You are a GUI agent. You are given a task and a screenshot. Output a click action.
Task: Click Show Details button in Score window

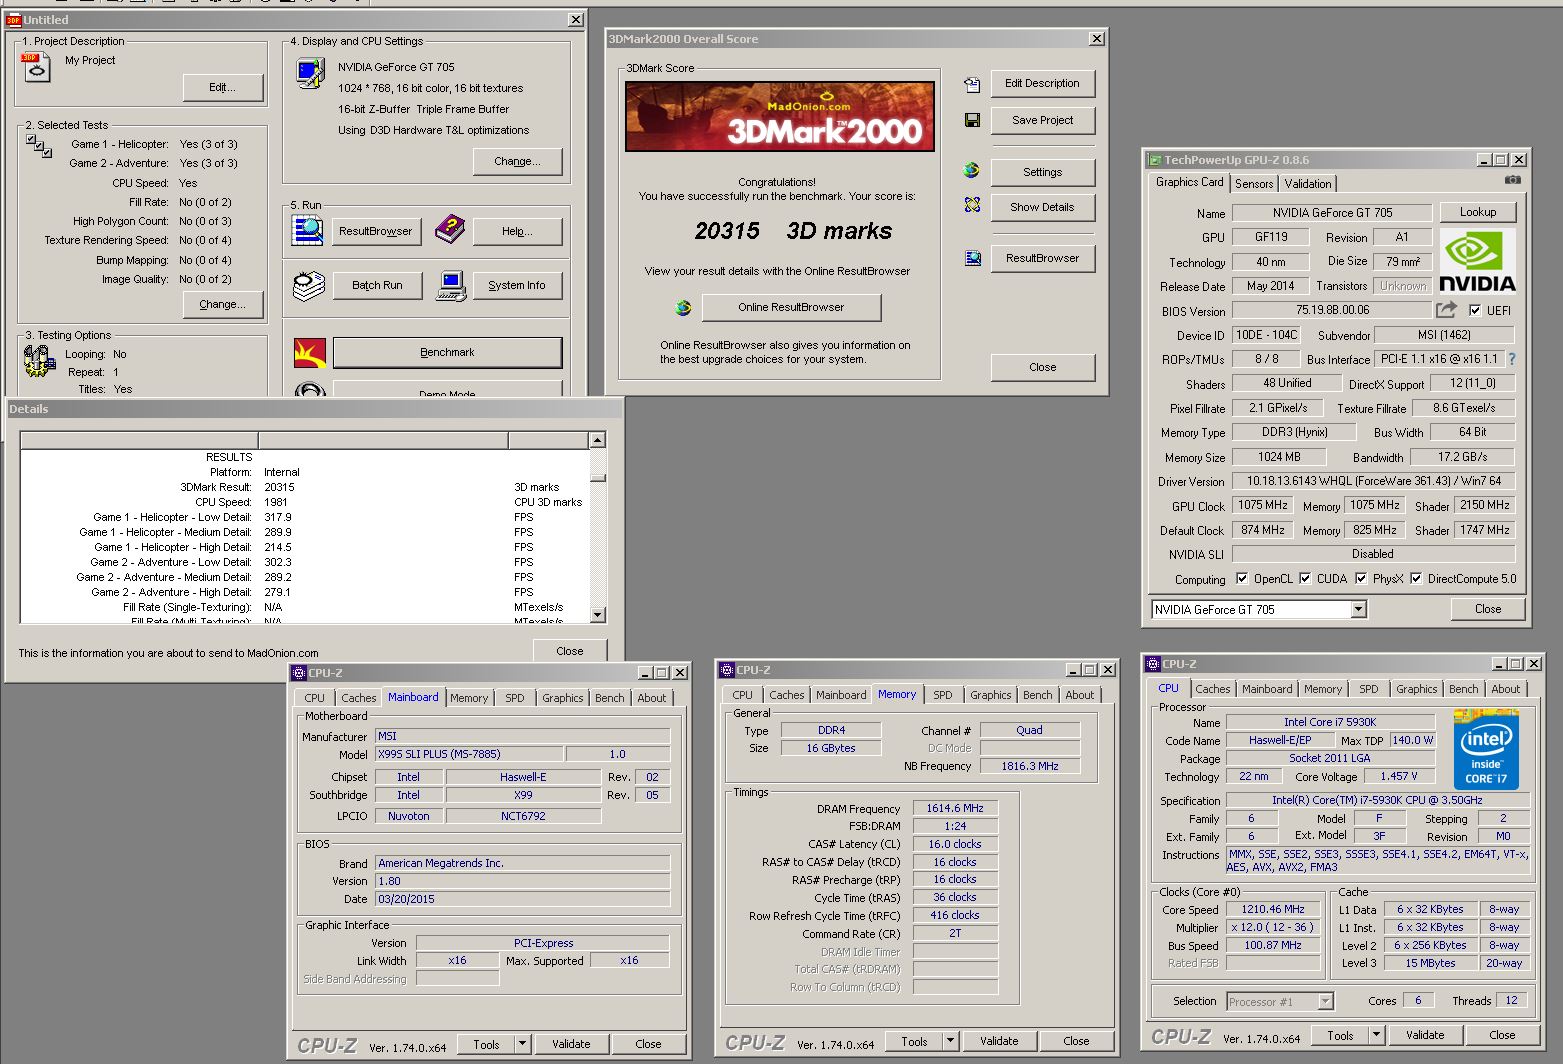[1042, 207]
